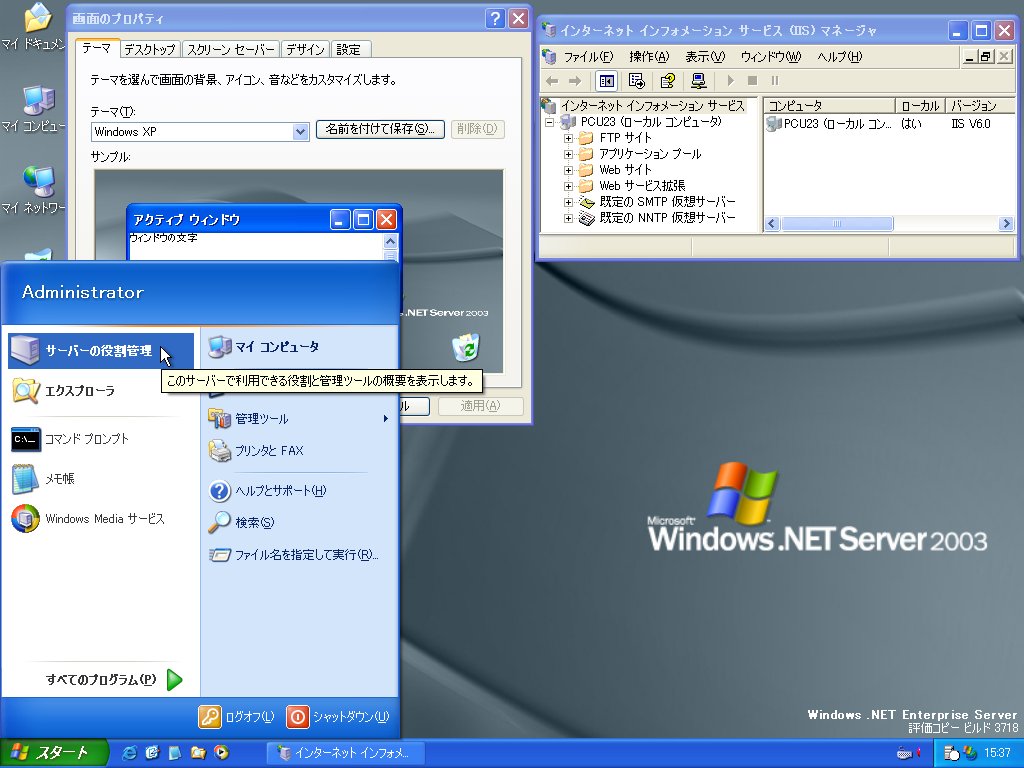
Task: Click the connect to computer icon in IIS toolbar
Action: pos(699,81)
